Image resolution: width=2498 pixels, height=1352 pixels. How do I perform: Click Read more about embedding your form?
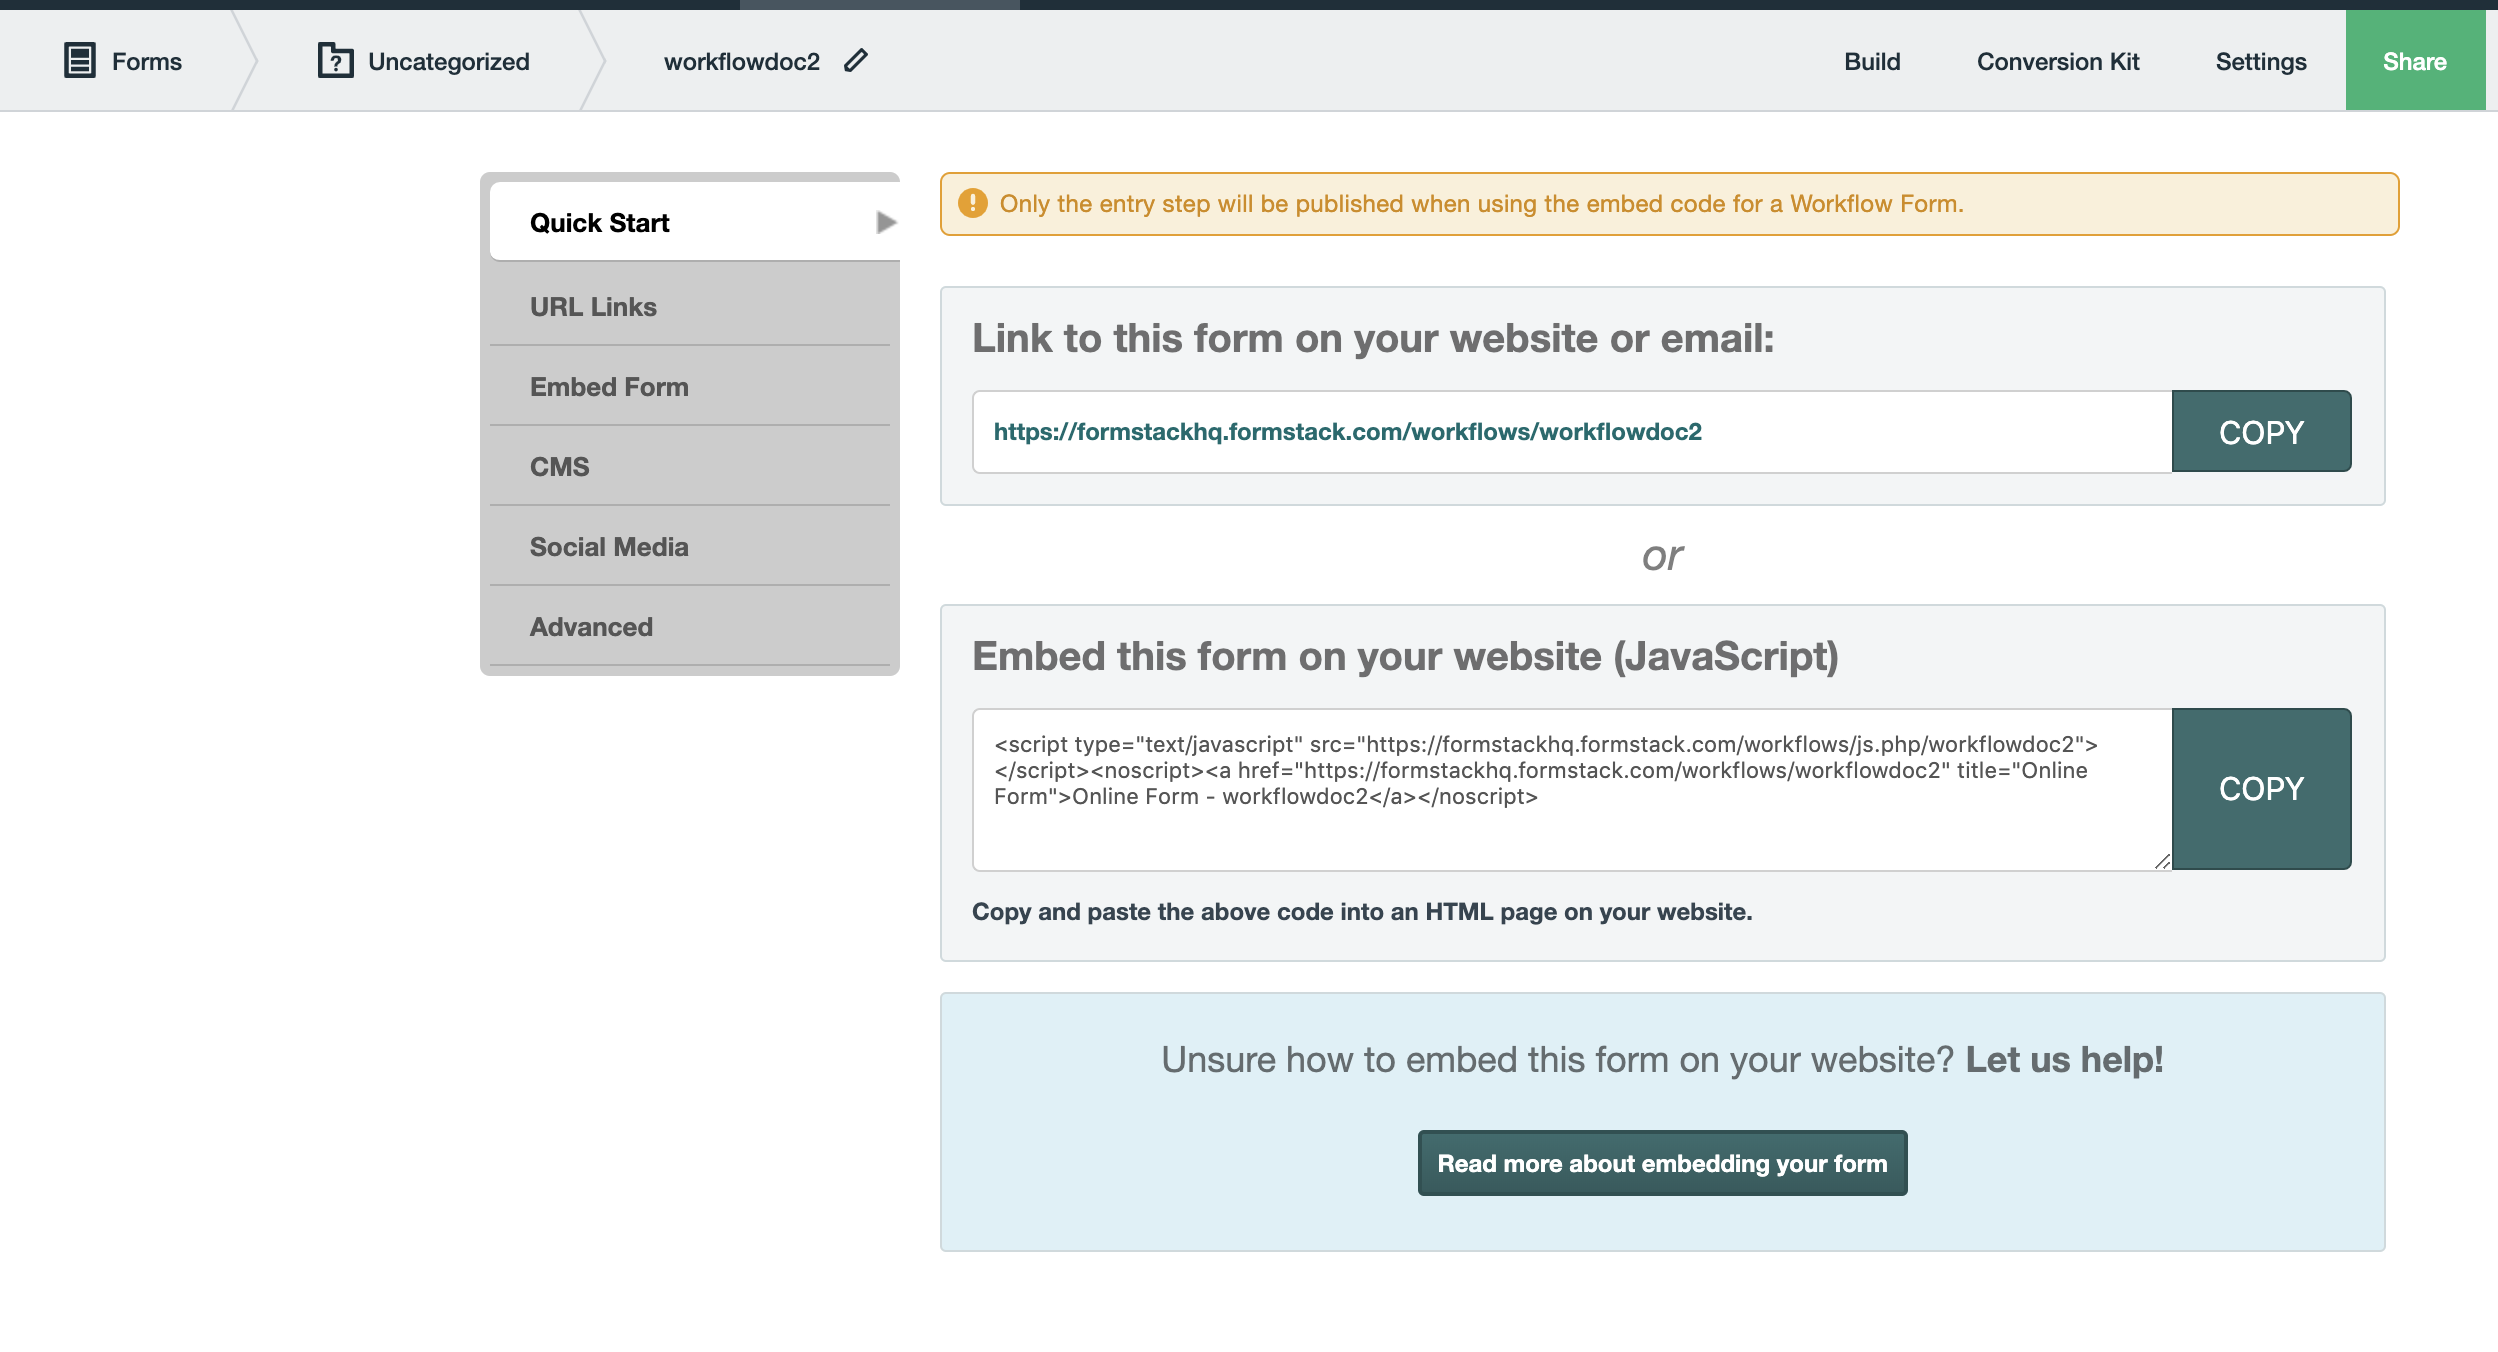[x=1662, y=1163]
